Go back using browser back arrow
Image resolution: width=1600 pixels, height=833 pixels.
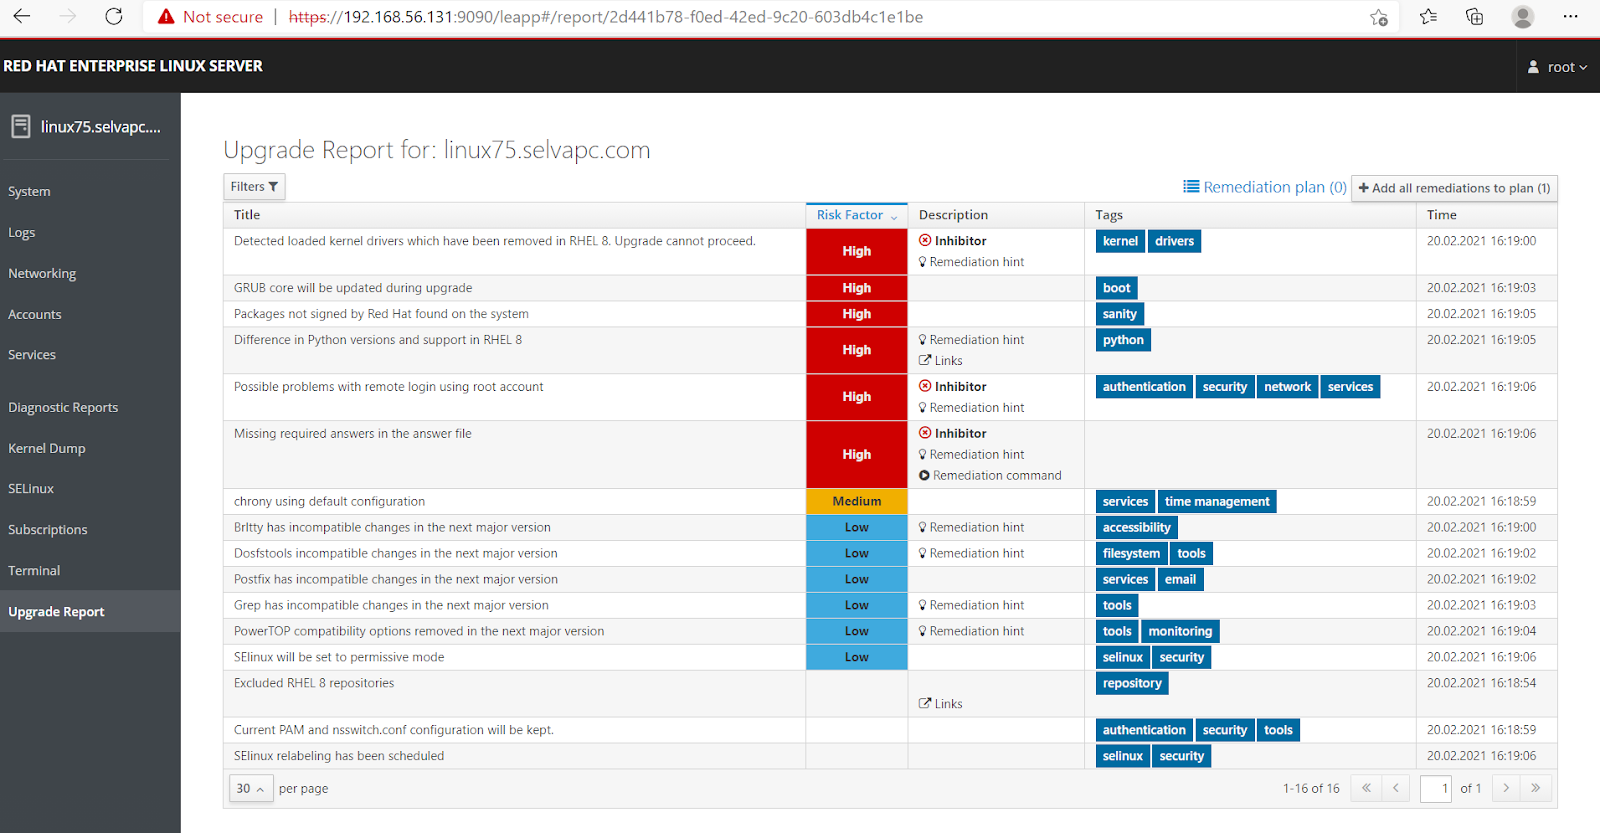point(21,17)
